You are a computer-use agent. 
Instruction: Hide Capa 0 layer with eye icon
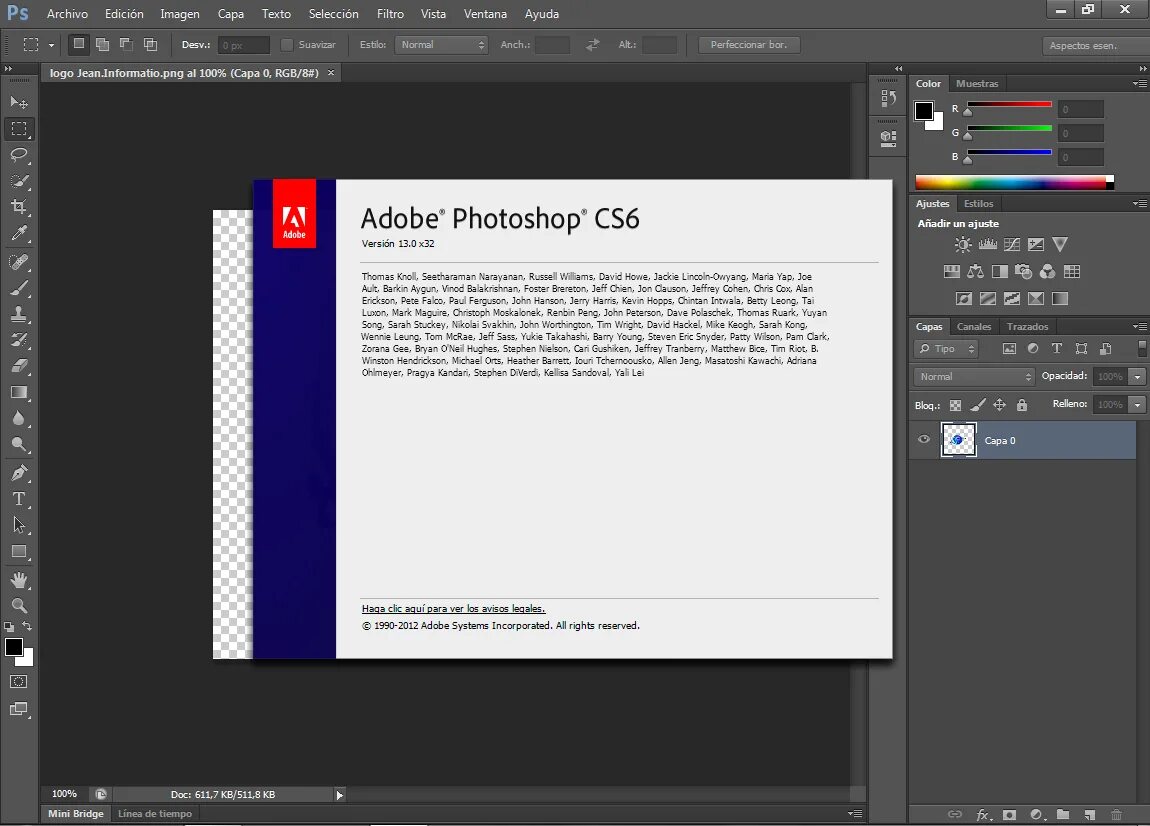924,439
